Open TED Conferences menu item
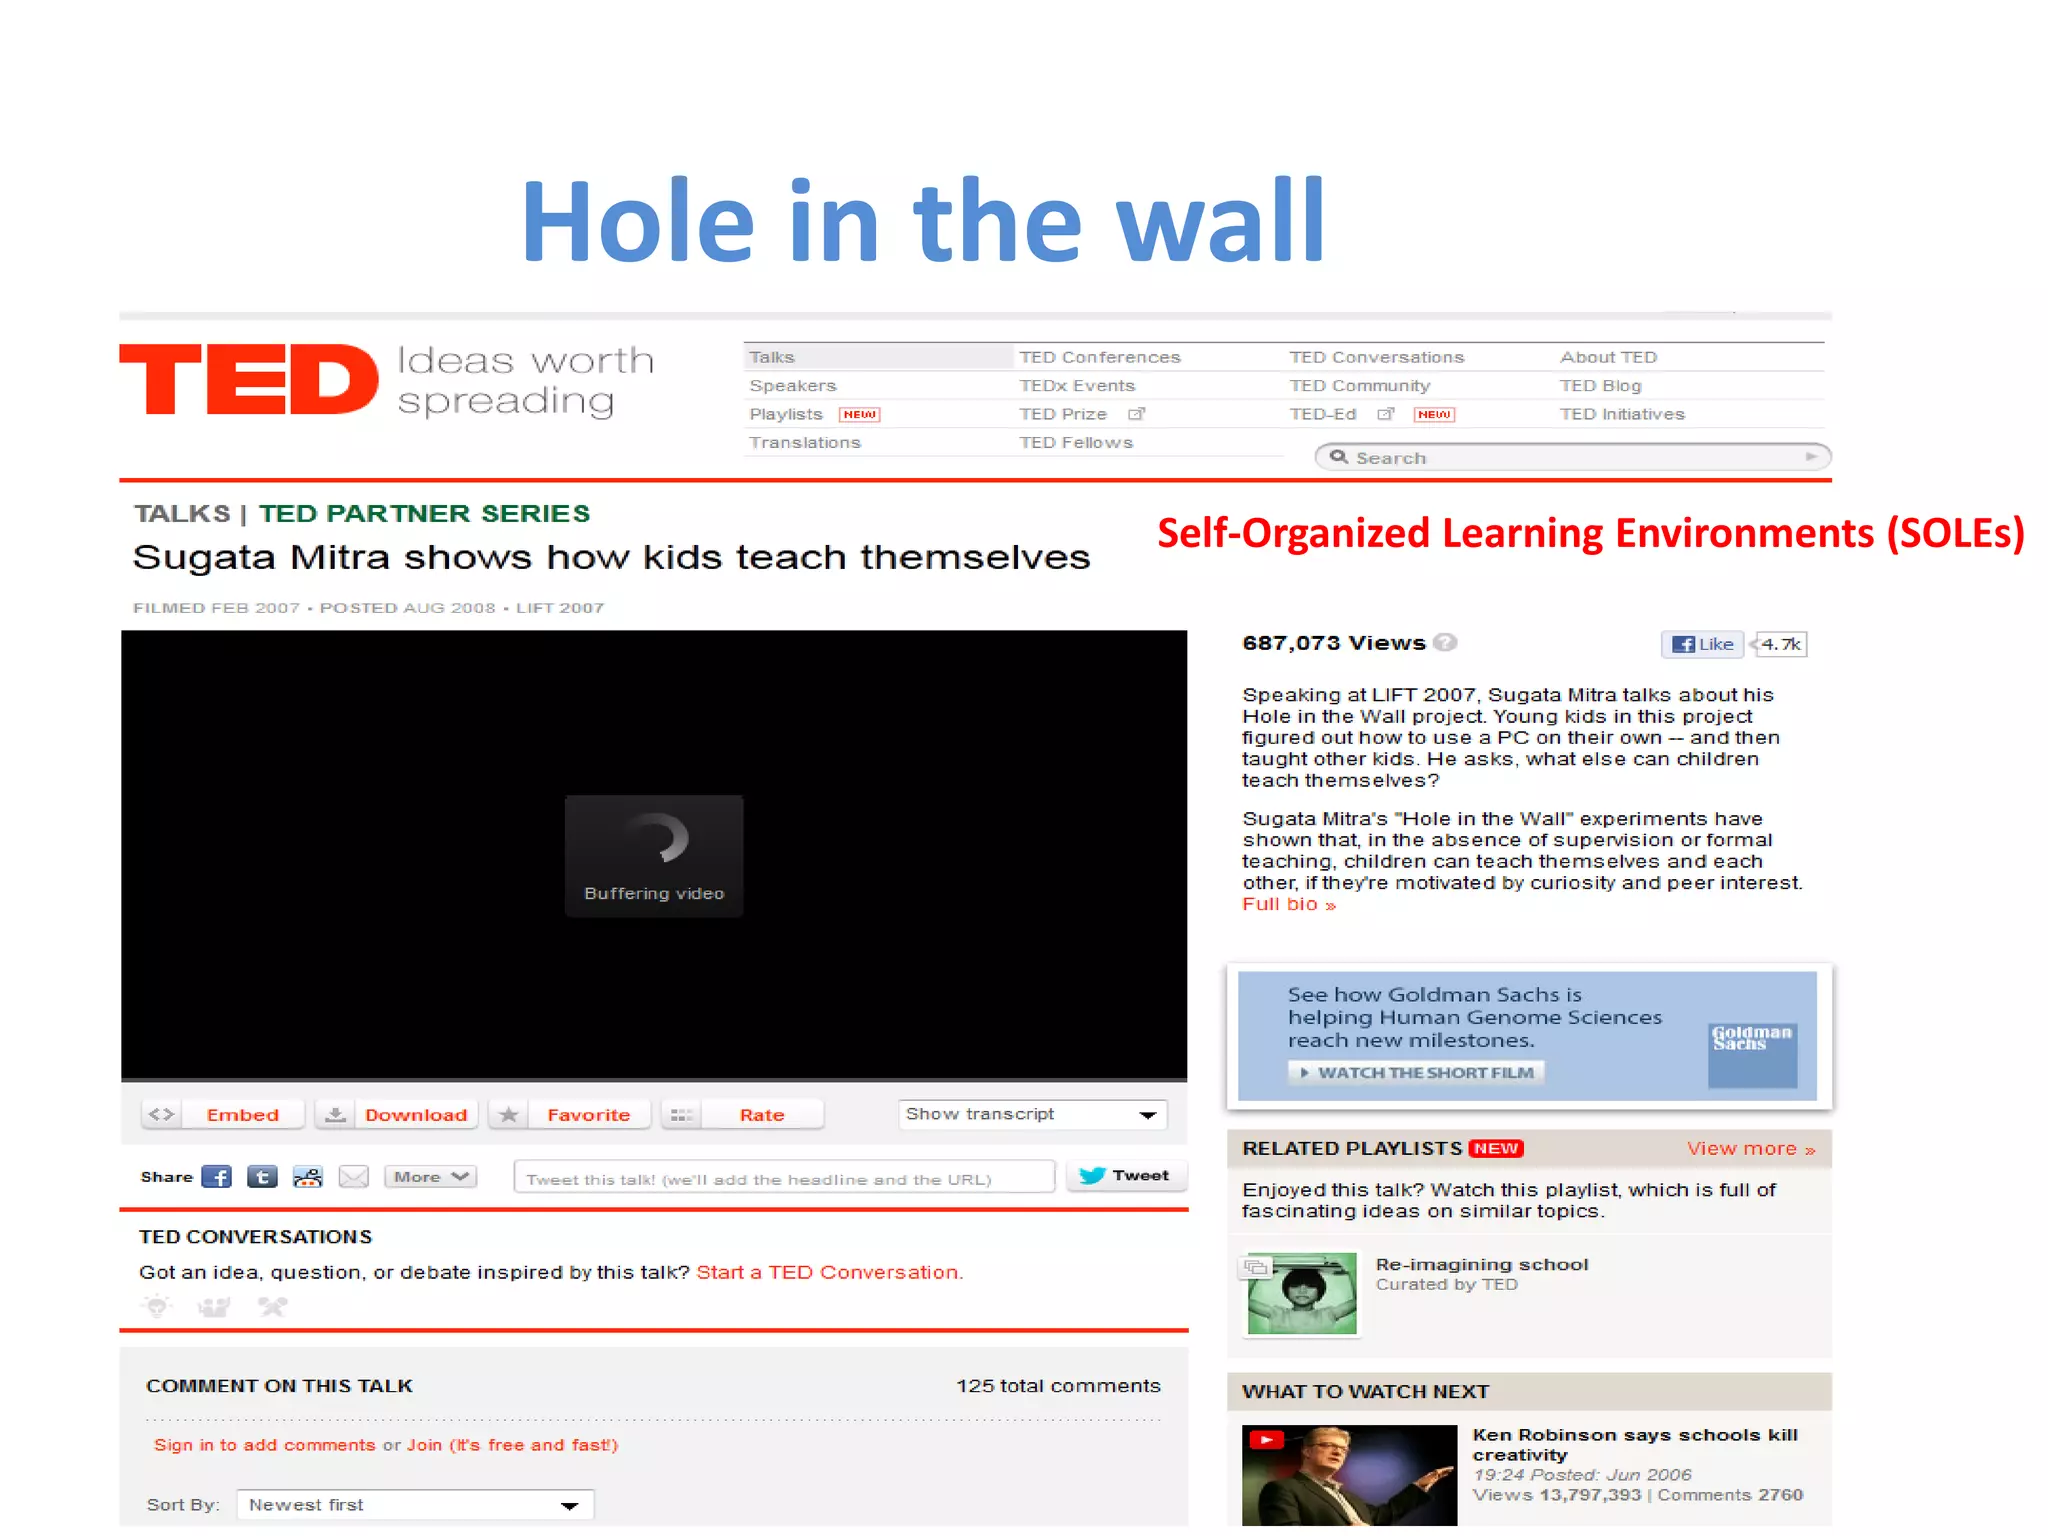Viewport: 2048px width, 1536px height. [1100, 357]
